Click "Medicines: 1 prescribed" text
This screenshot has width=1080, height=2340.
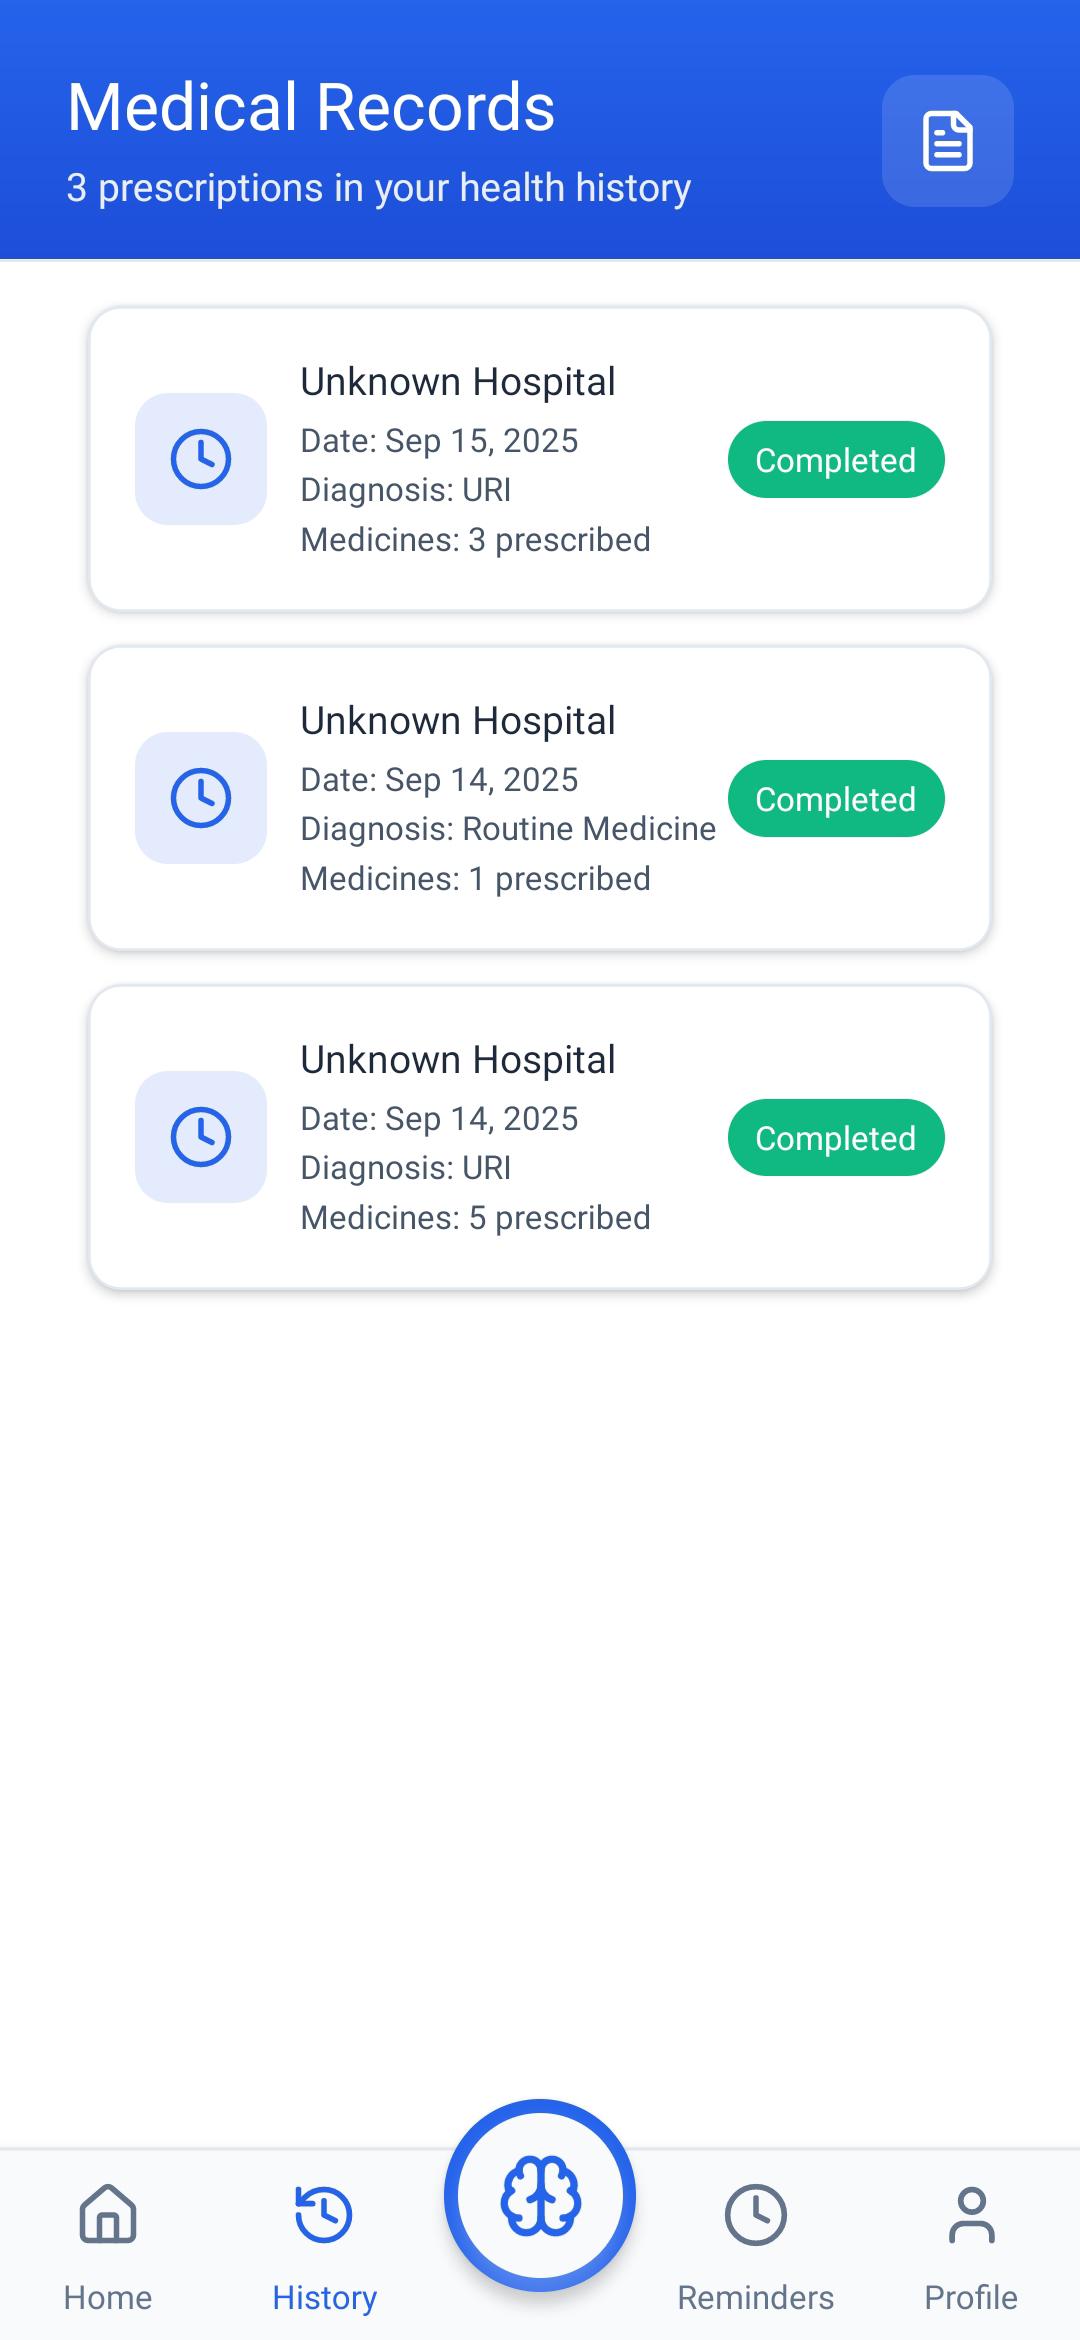coord(476,879)
